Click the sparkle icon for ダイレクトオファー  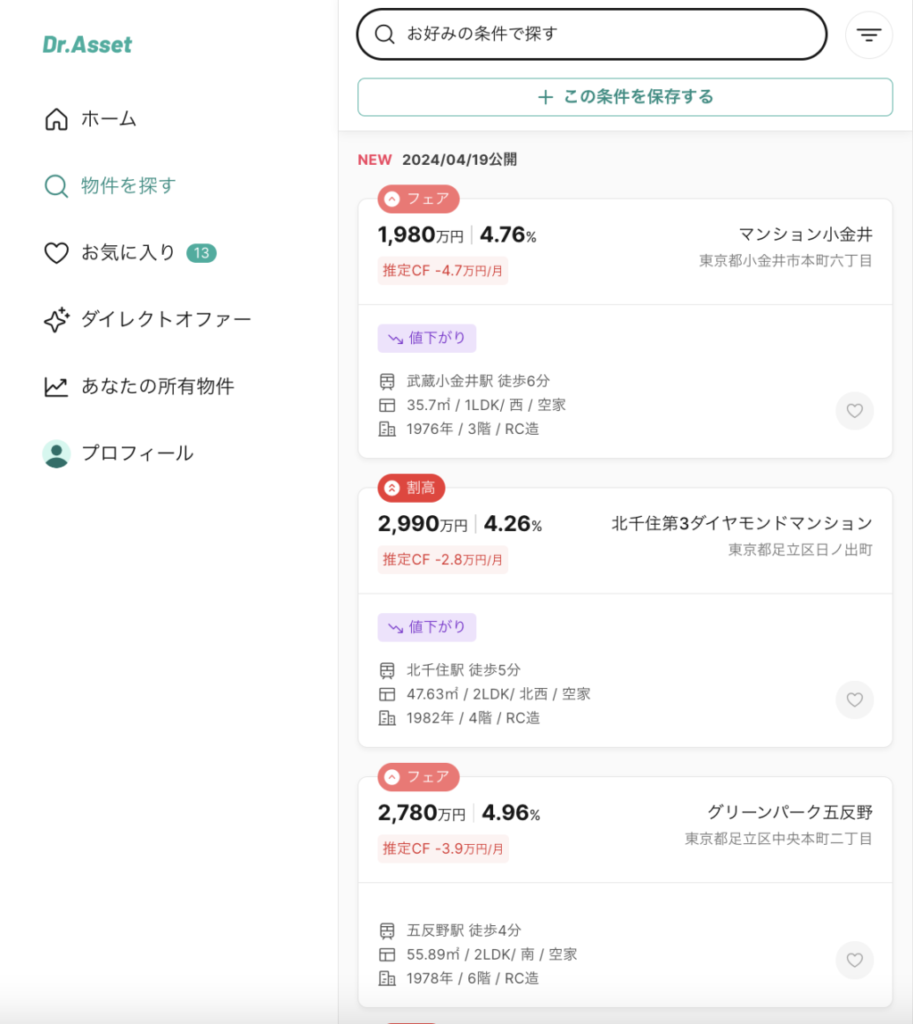tap(56, 320)
